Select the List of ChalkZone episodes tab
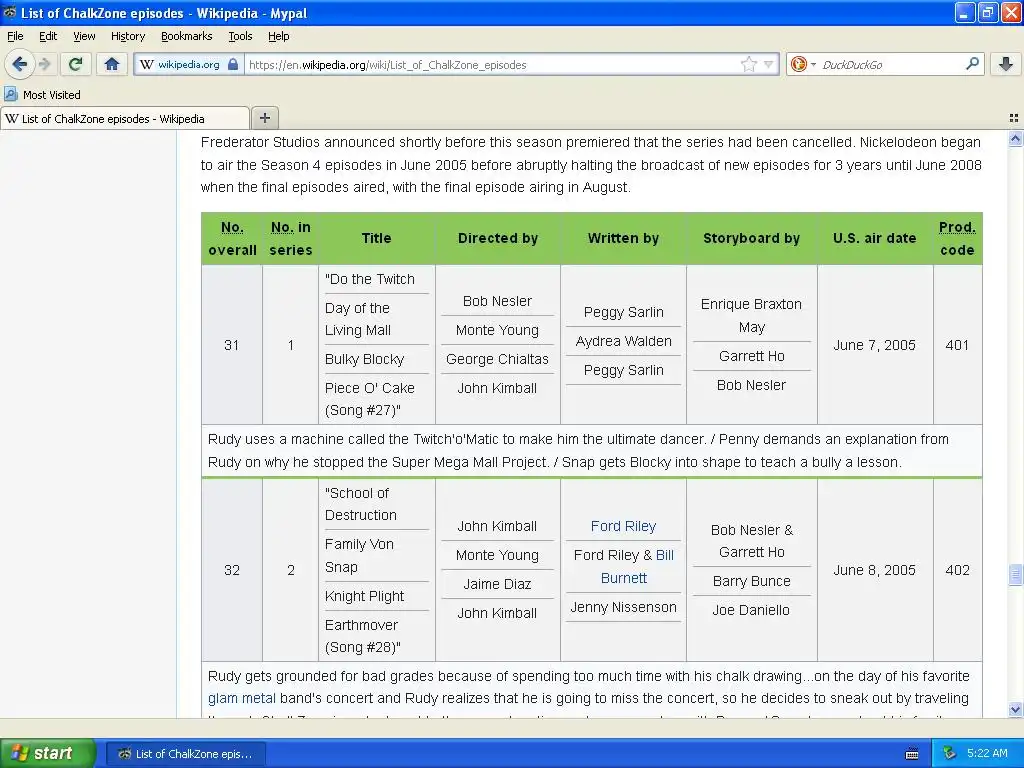 click(125, 118)
